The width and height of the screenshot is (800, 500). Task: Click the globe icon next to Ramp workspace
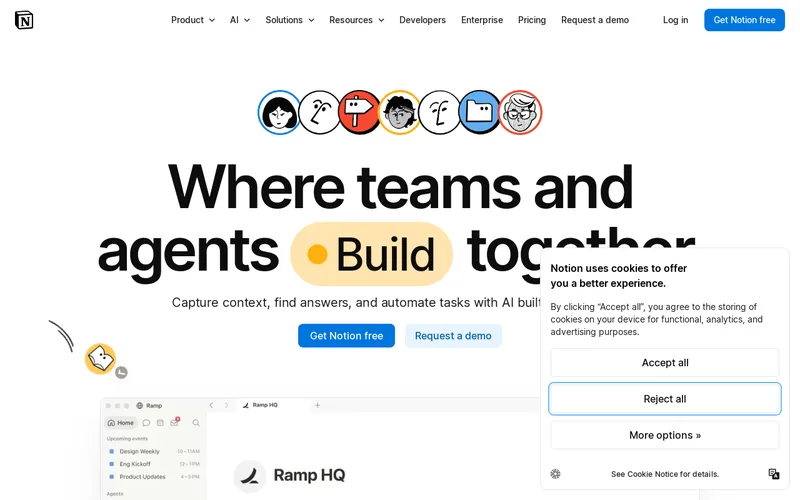(x=139, y=406)
